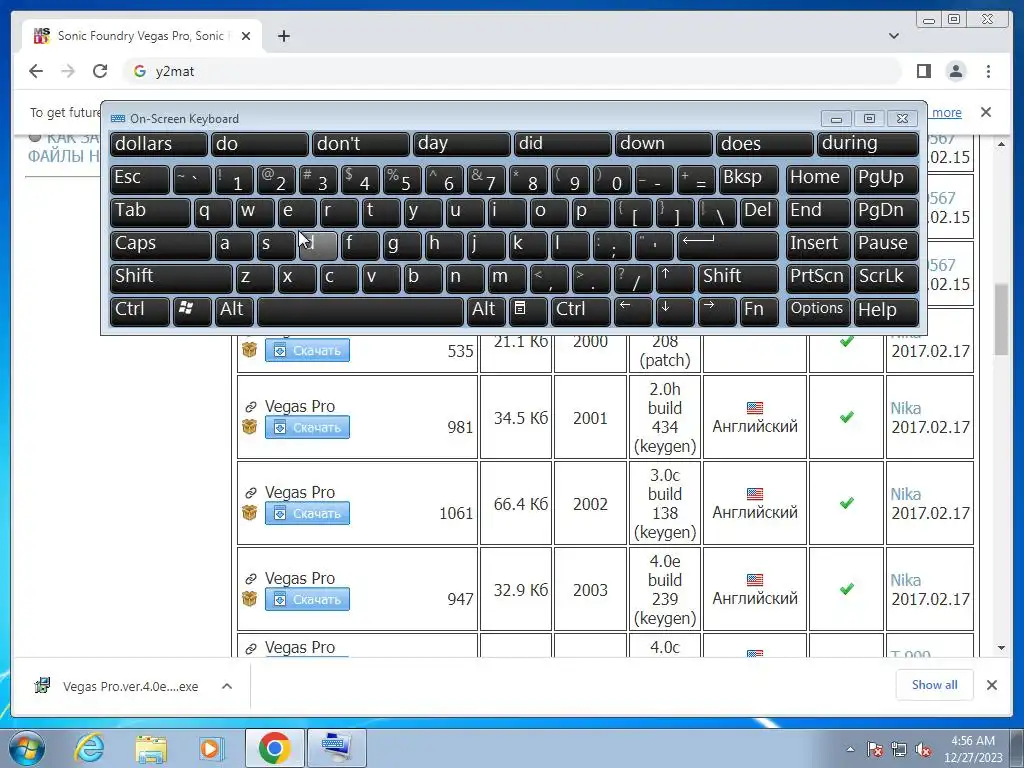Download the Vegas Pro patch 208 file
The height and width of the screenshot is (768, 1024).
[307, 351]
